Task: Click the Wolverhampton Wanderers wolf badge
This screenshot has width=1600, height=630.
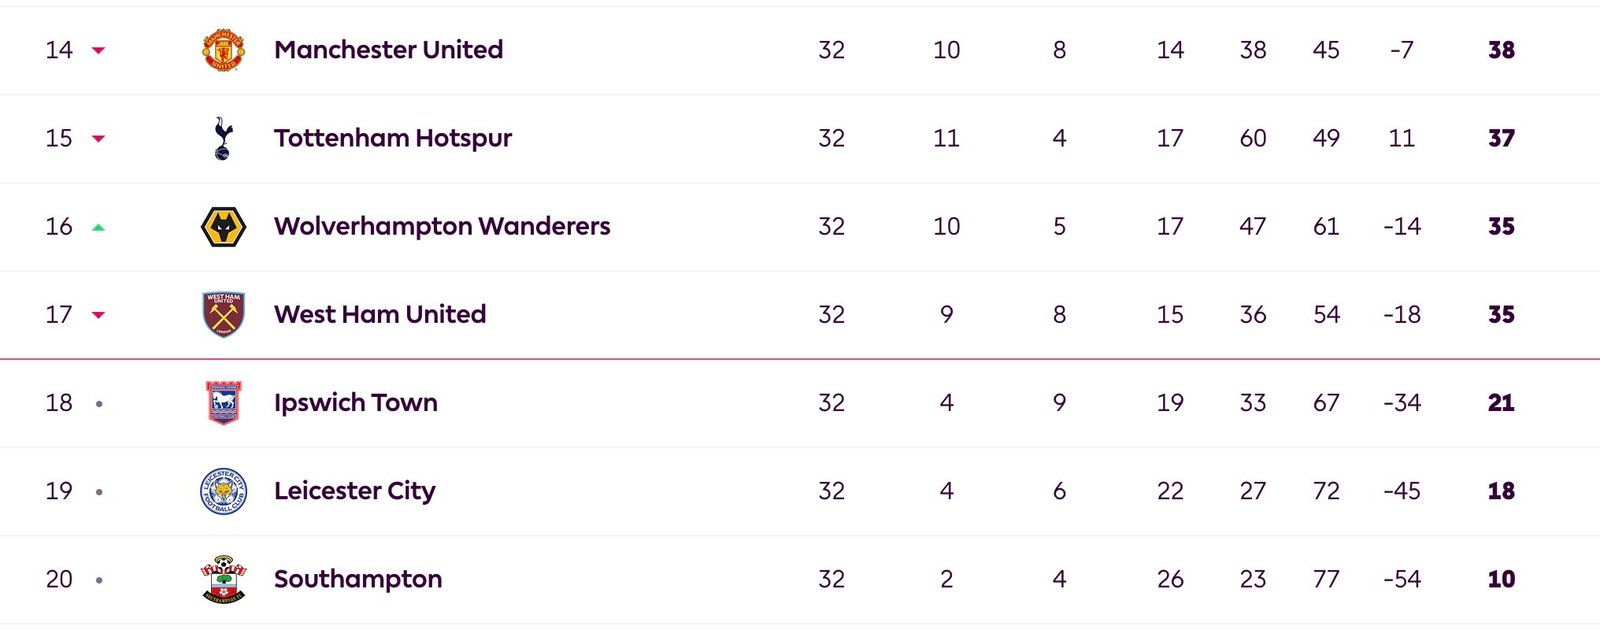Action: coord(223,227)
